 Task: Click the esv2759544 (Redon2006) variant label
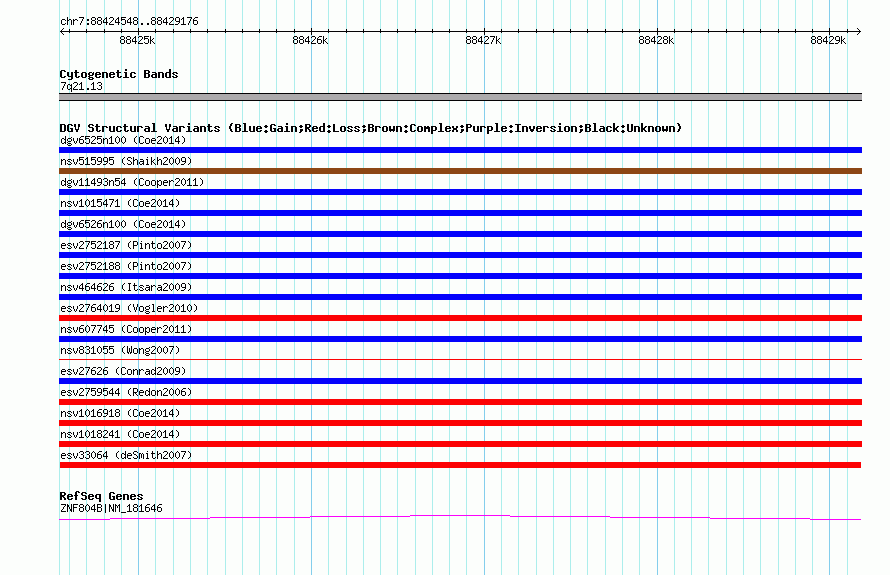click(x=126, y=392)
